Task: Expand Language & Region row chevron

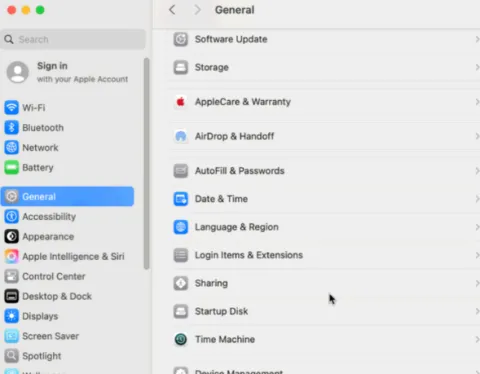Action: coord(477,227)
